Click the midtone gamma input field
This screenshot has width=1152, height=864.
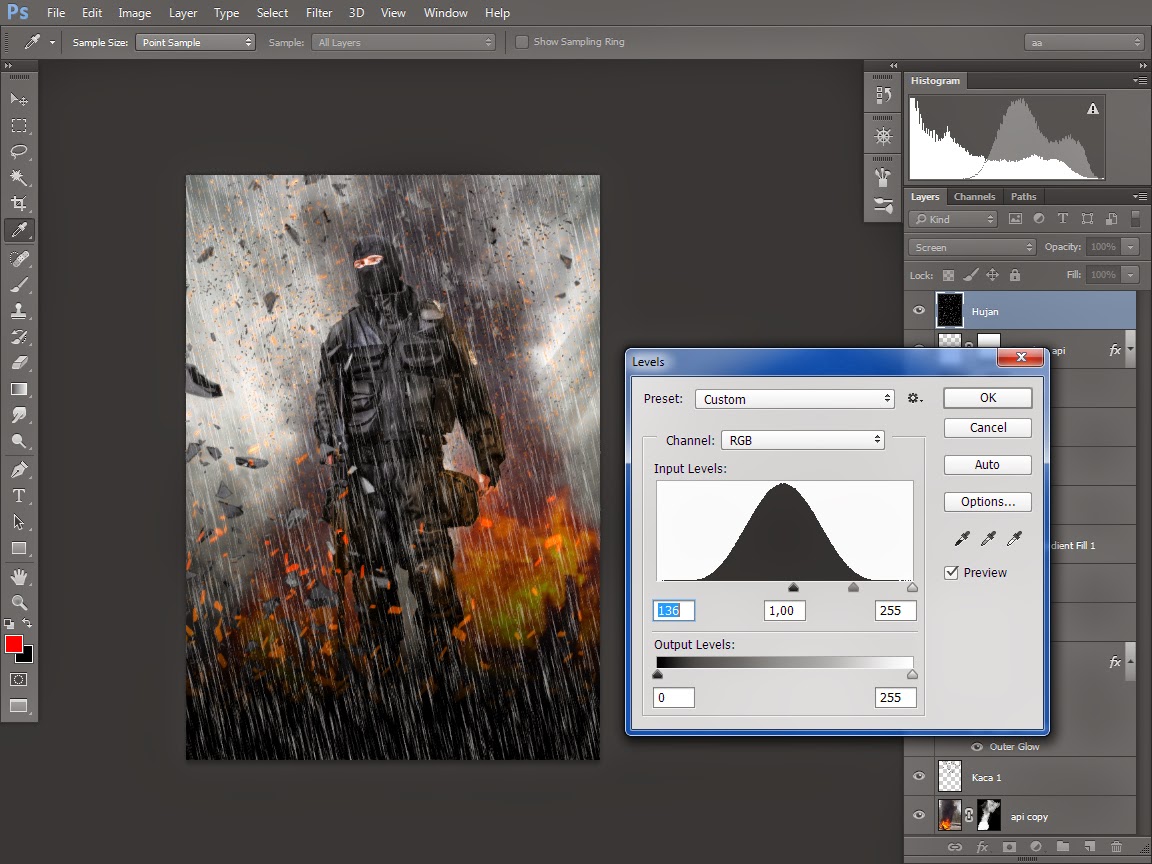pos(784,611)
